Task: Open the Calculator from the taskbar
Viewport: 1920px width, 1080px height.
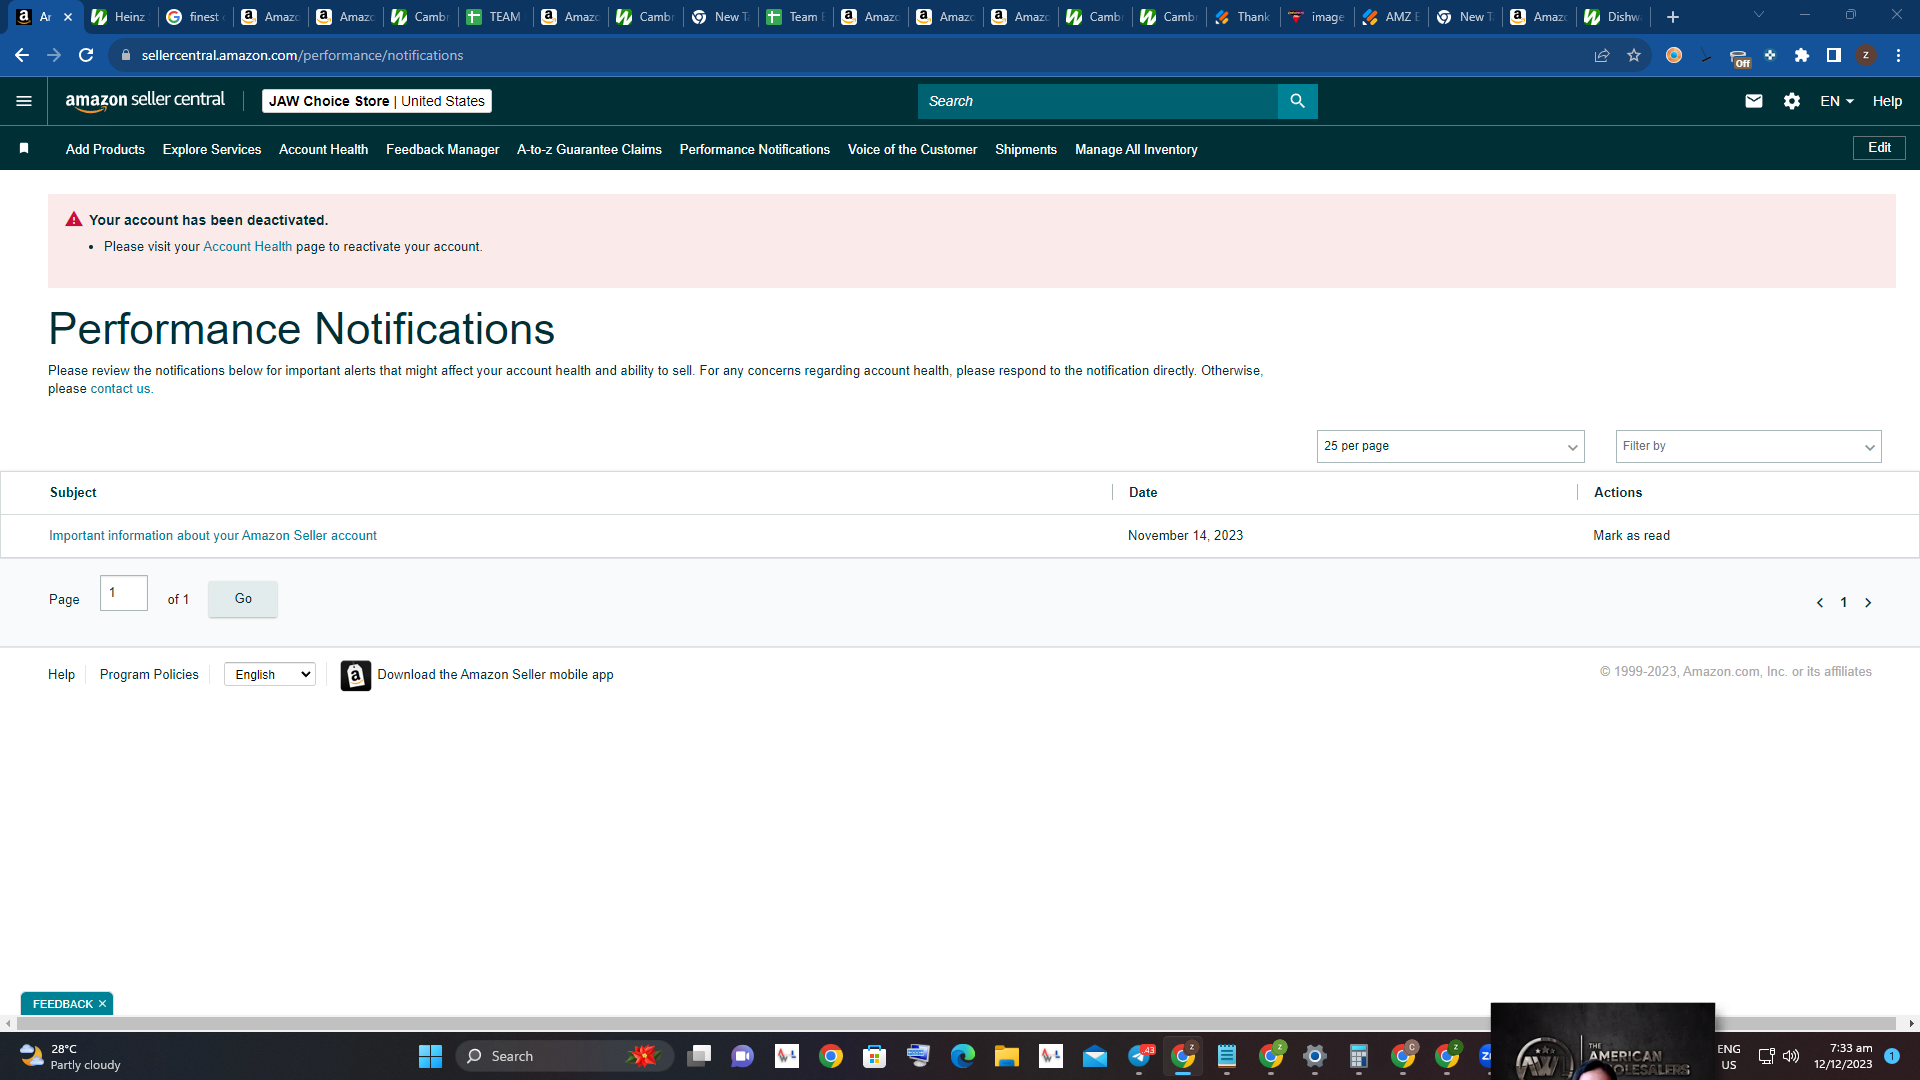Action: tap(1358, 1056)
